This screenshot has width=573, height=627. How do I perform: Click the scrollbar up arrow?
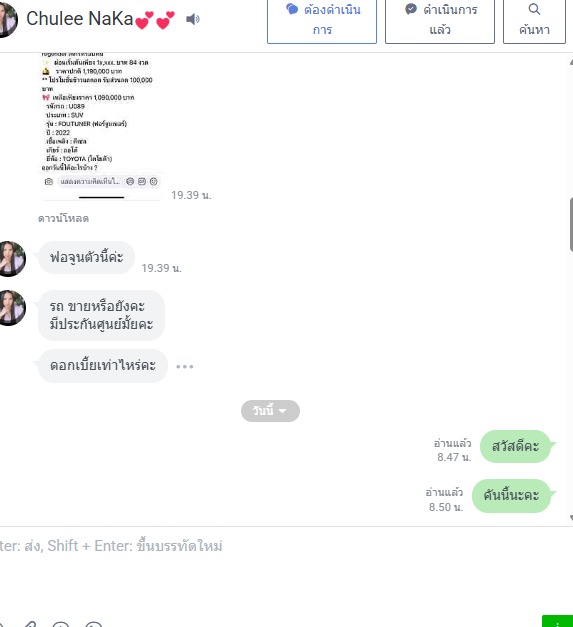571,62
